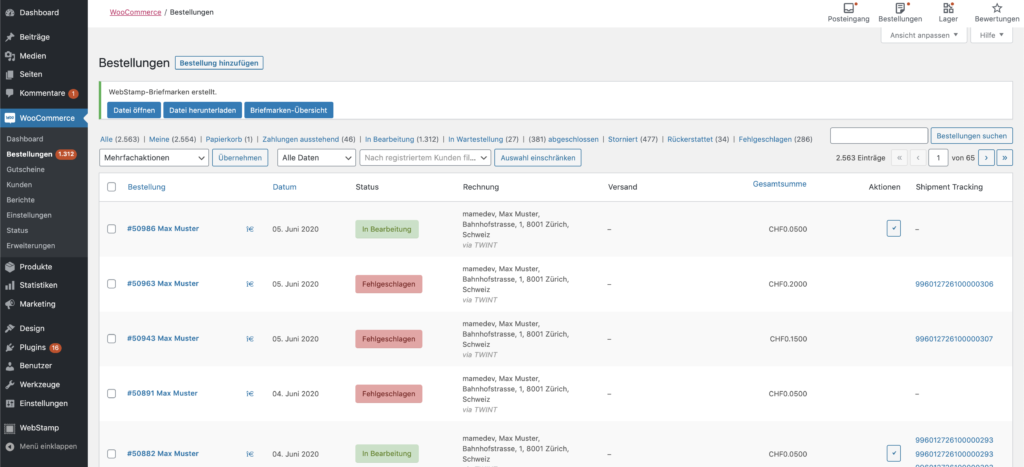Screen dimensions: 1024x467
Task: Open Status in WooCommerce submenu
Action: click(17, 231)
